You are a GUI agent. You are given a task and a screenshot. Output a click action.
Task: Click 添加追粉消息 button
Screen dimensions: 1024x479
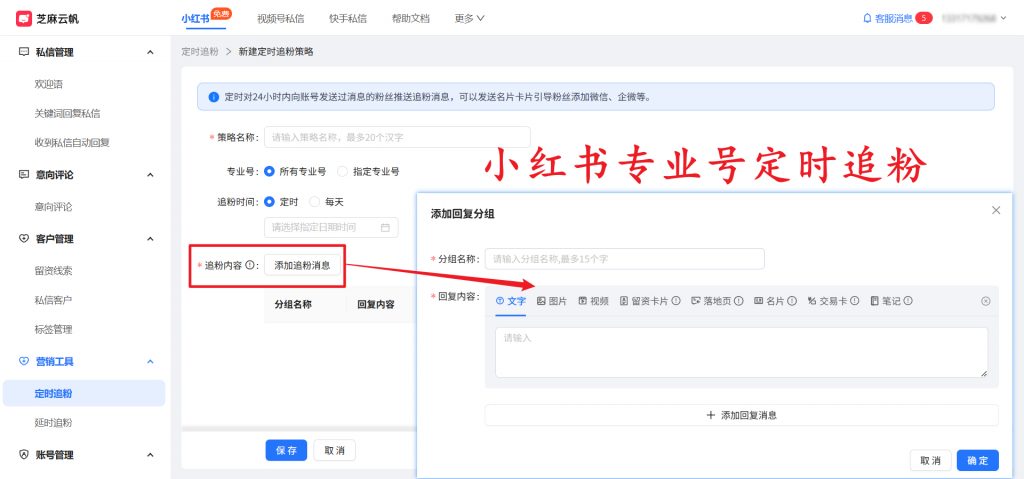pyautogui.click(x=302, y=265)
